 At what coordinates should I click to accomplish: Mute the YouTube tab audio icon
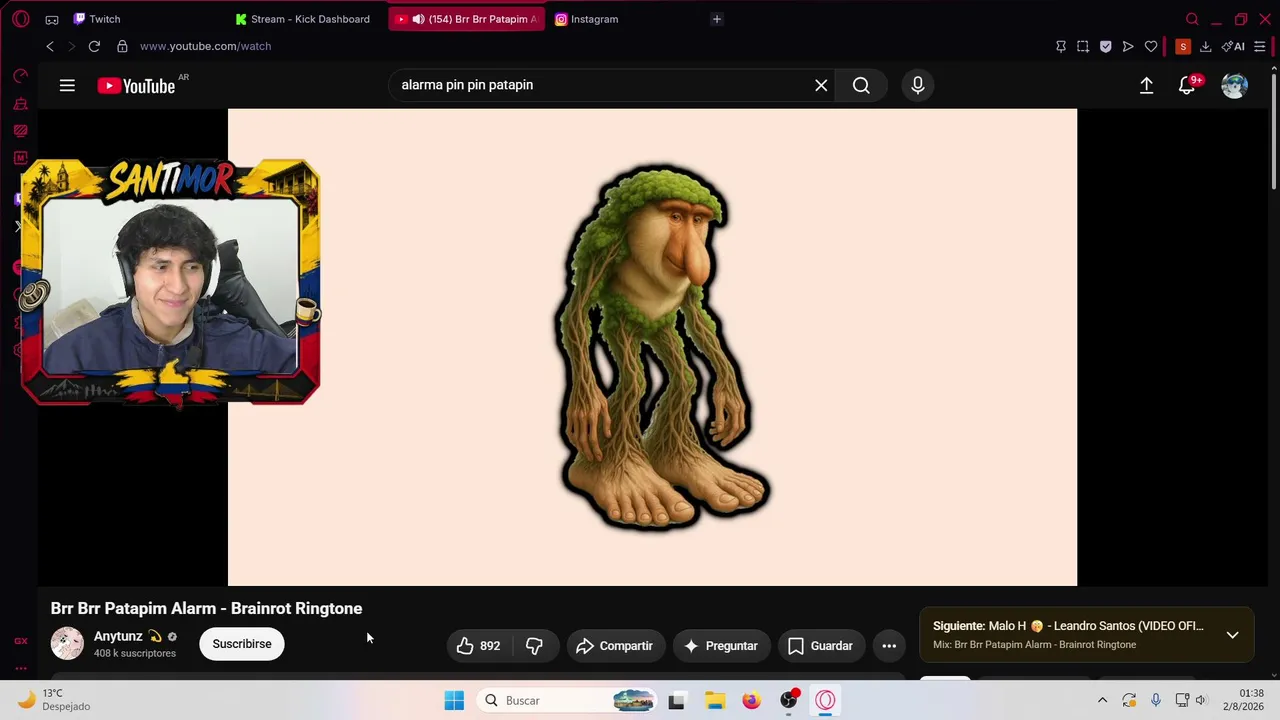pyautogui.click(x=418, y=19)
